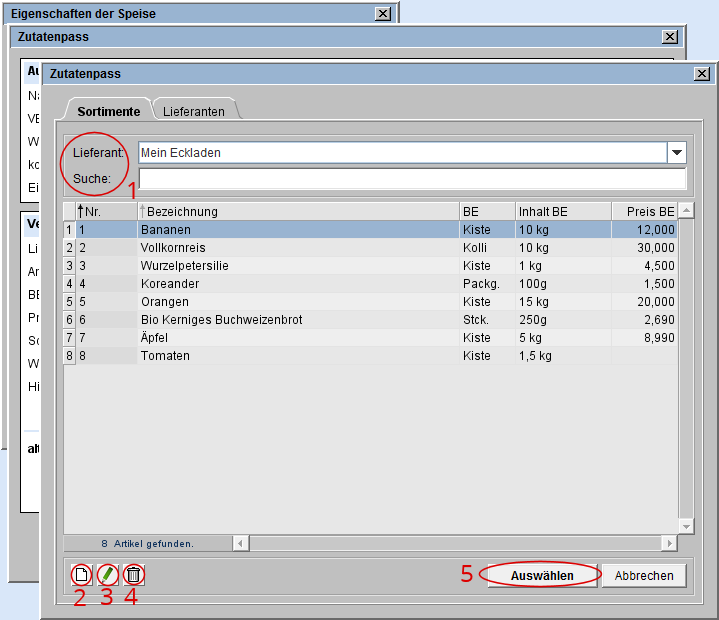Click the Abbrechen button
The width and height of the screenshot is (719, 620).
644,576
